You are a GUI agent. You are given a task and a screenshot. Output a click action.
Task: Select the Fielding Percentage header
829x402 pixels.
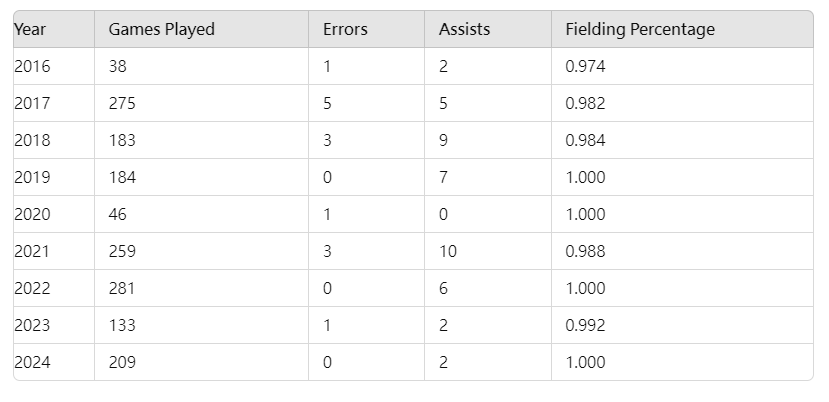[640, 29]
